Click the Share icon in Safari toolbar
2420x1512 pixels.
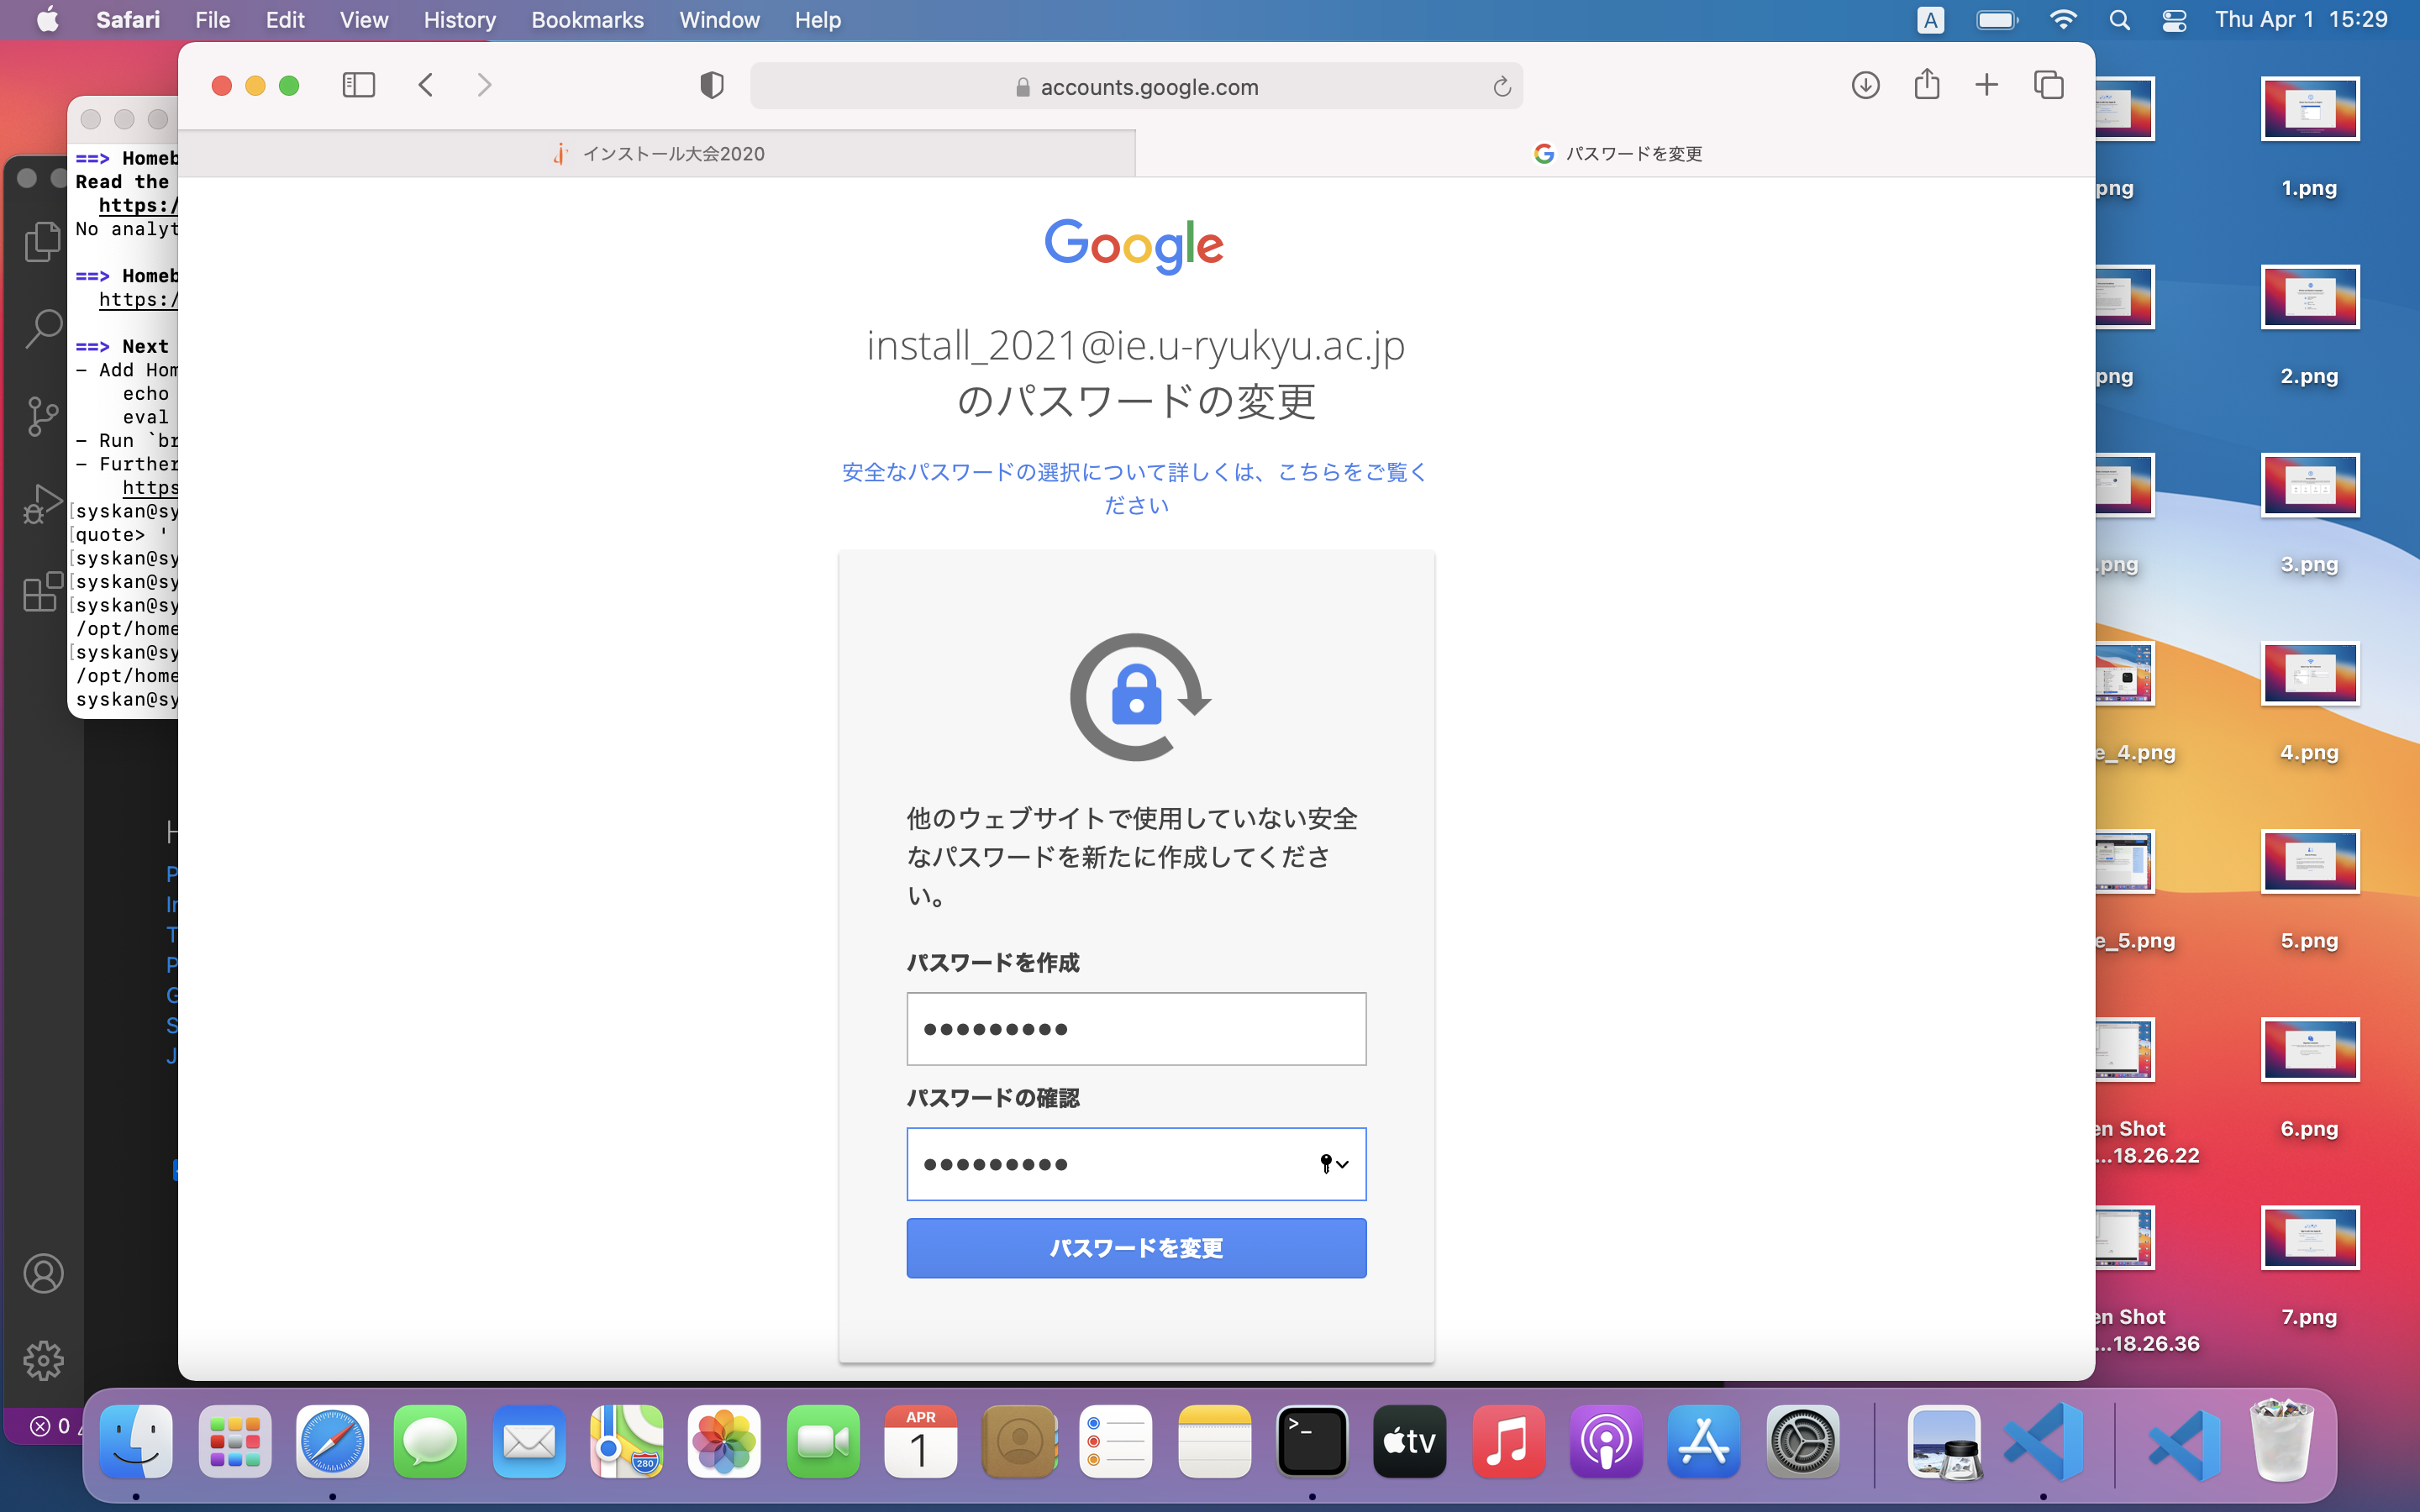[x=1926, y=85]
